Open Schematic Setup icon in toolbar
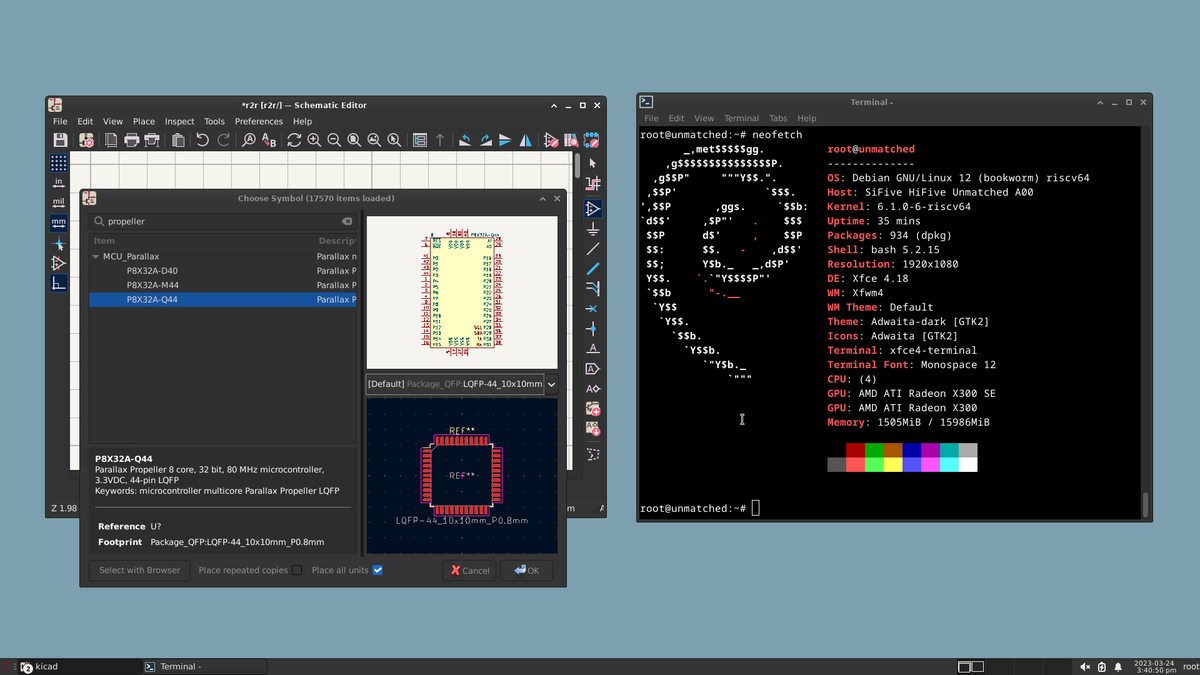This screenshot has height=675, width=1200. tap(86, 141)
